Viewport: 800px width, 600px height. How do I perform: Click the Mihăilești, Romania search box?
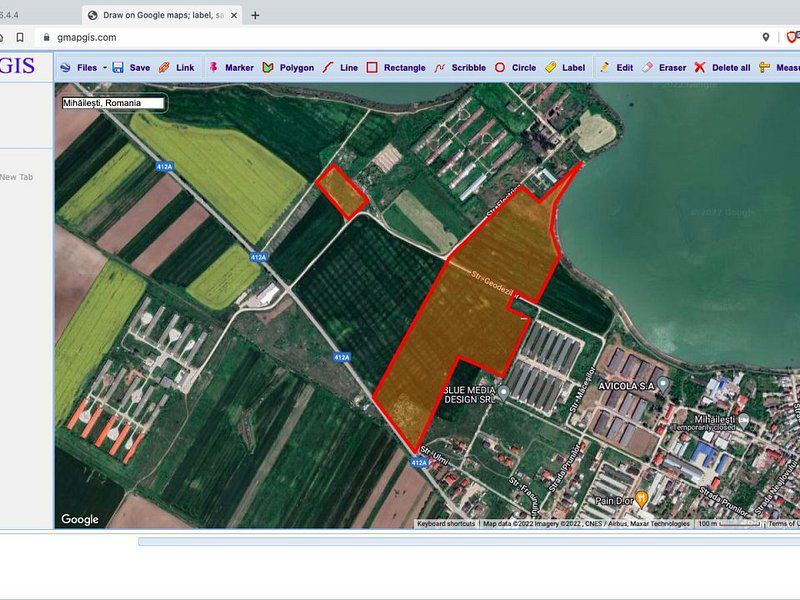[x=112, y=103]
